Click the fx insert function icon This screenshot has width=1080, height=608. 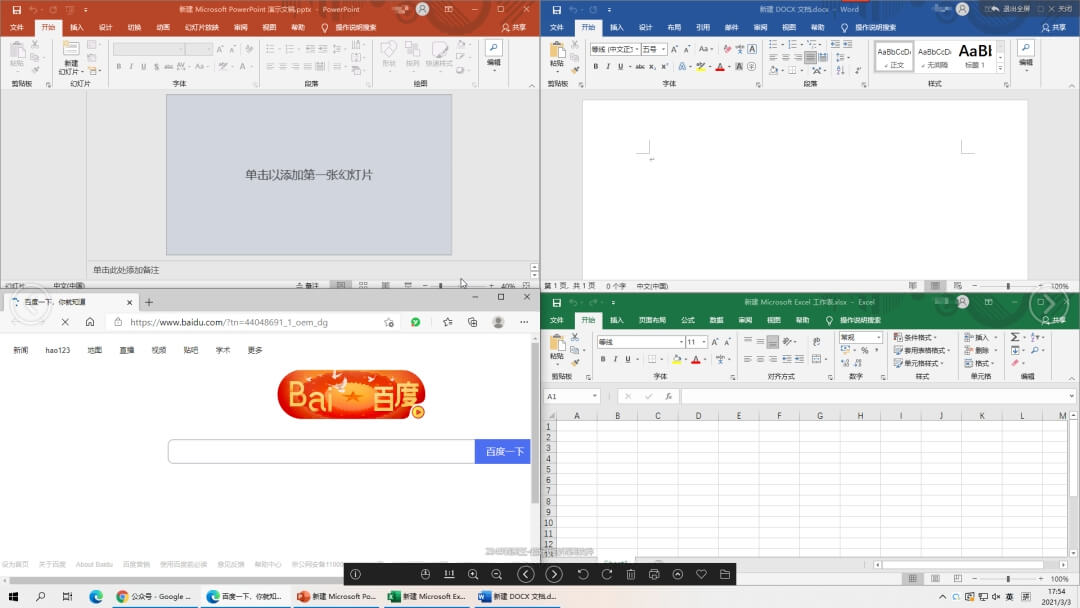pyautogui.click(x=669, y=397)
